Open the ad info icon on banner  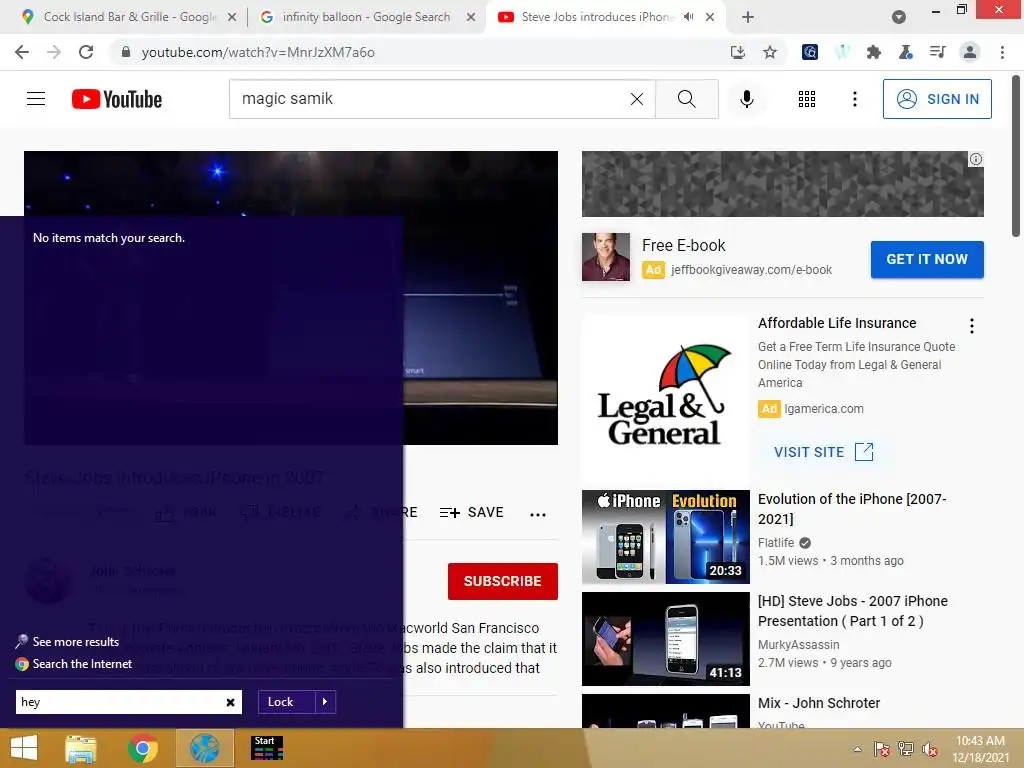point(976,159)
